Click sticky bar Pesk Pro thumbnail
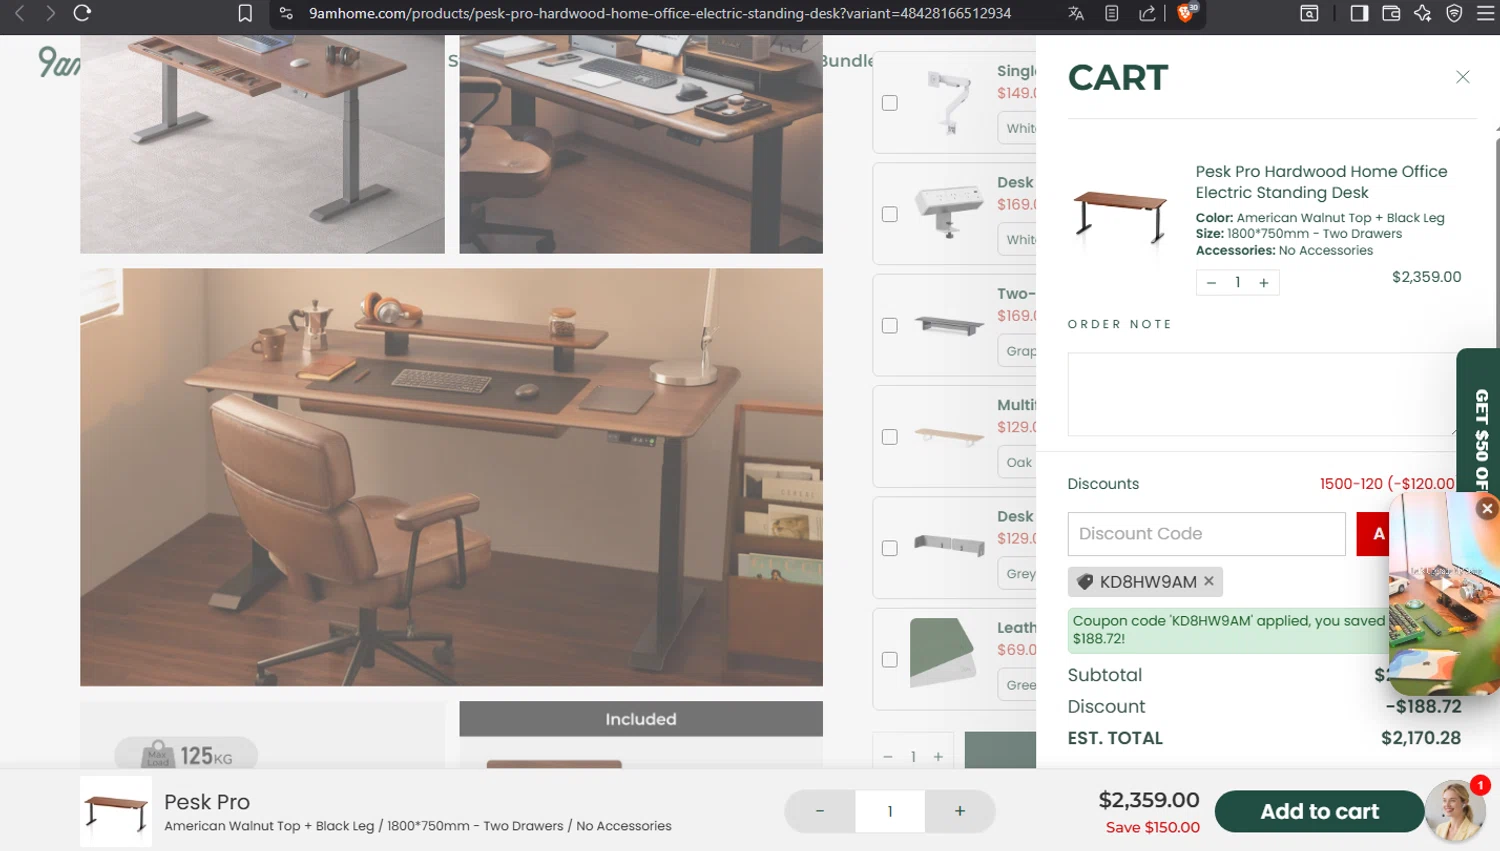The image size is (1500, 851). pos(116,811)
